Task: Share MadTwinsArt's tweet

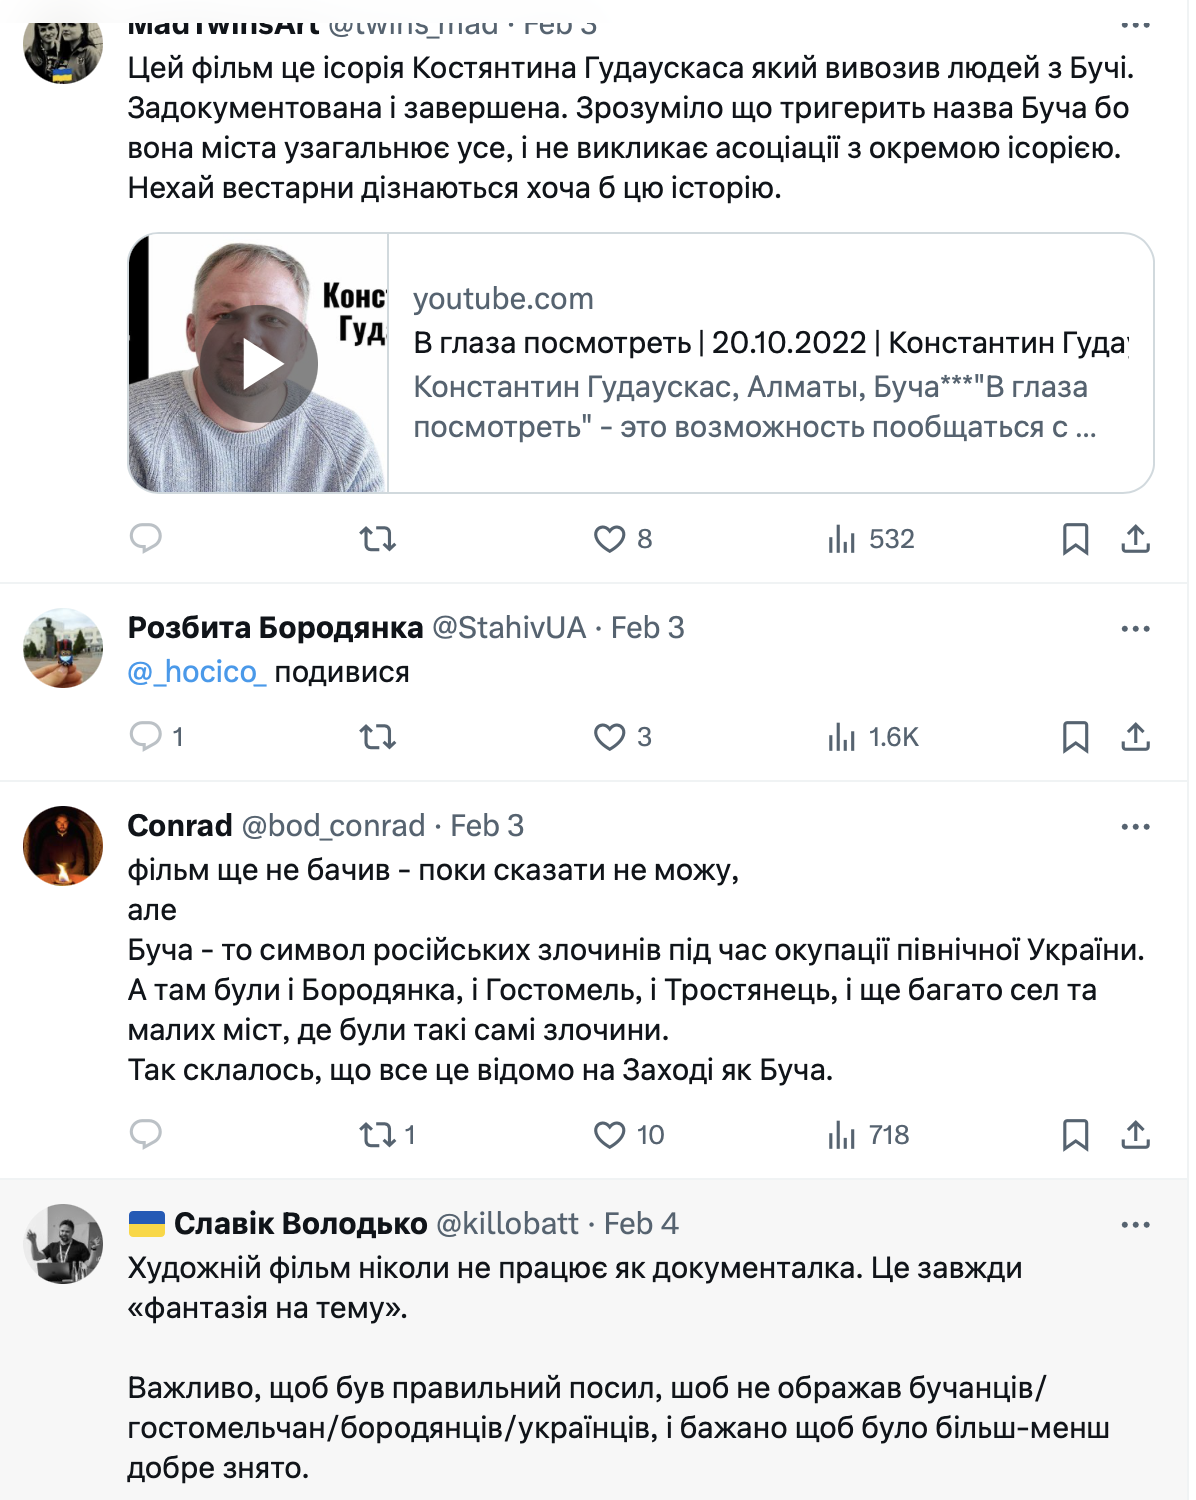Action: click(x=1136, y=540)
